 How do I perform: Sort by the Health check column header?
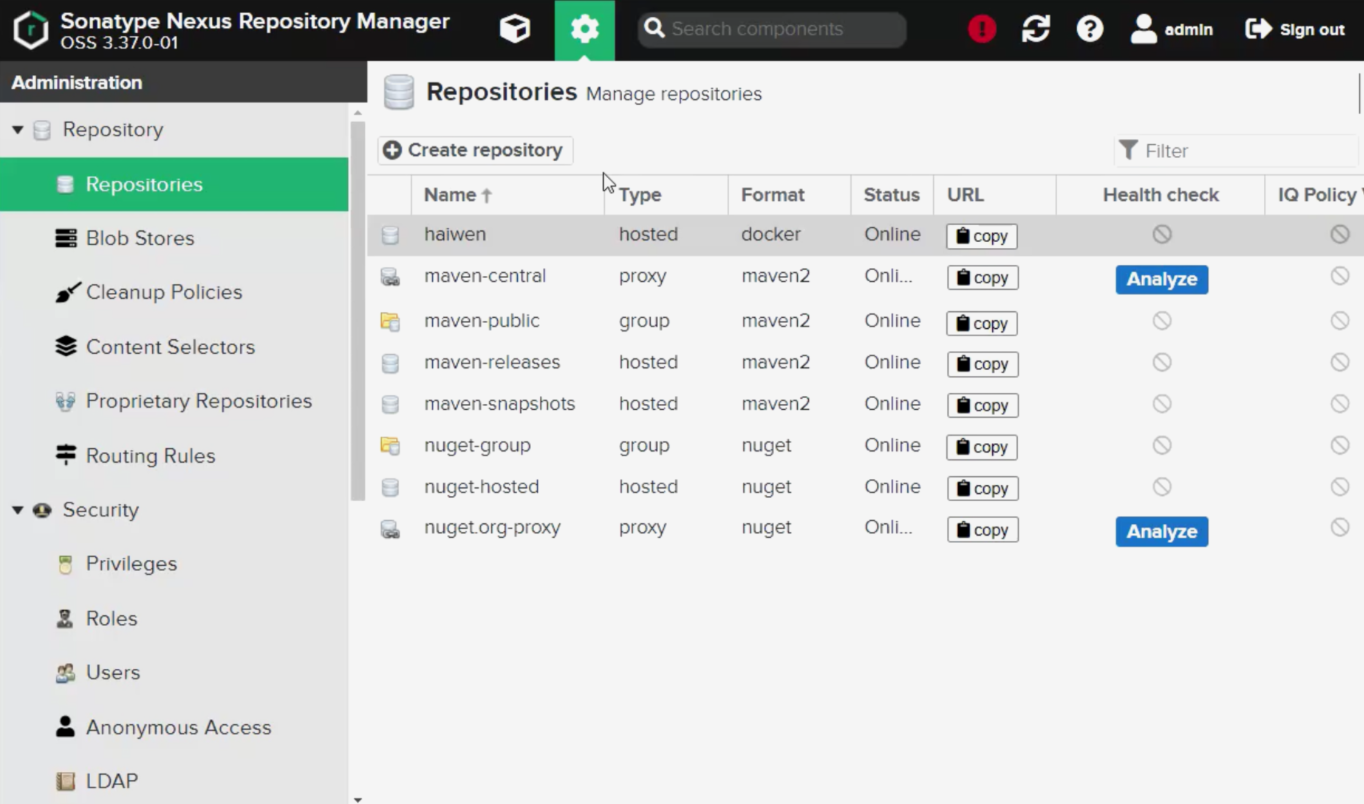(x=1160, y=195)
